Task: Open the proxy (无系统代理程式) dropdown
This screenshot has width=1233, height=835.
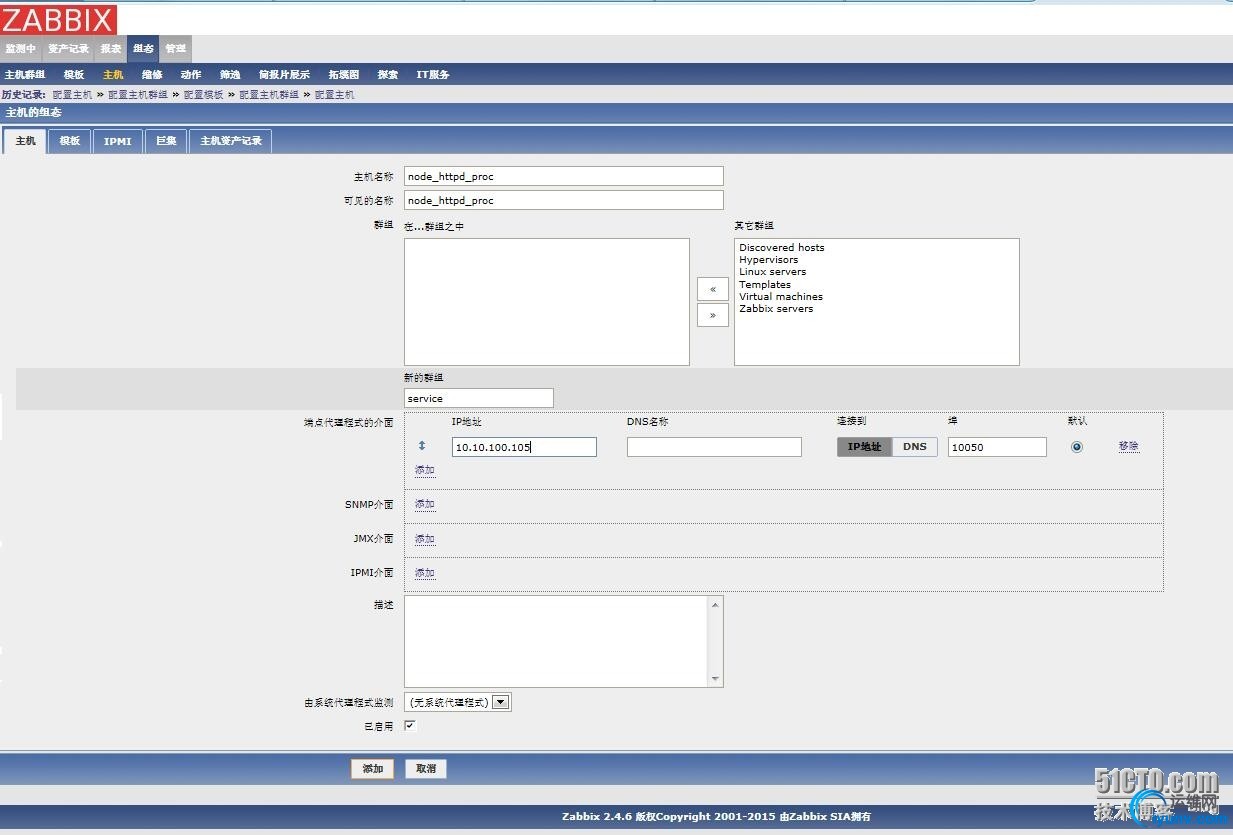Action: 458,702
